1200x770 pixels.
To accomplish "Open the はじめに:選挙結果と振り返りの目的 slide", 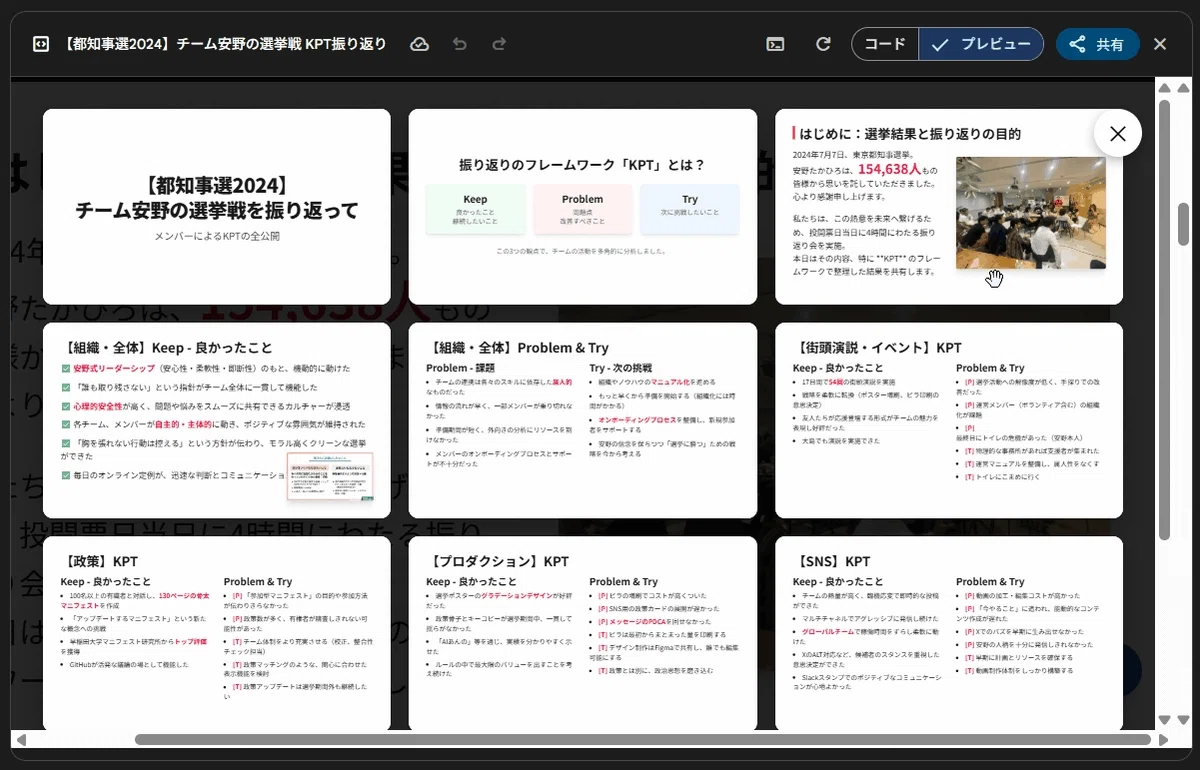I will tap(949, 207).
